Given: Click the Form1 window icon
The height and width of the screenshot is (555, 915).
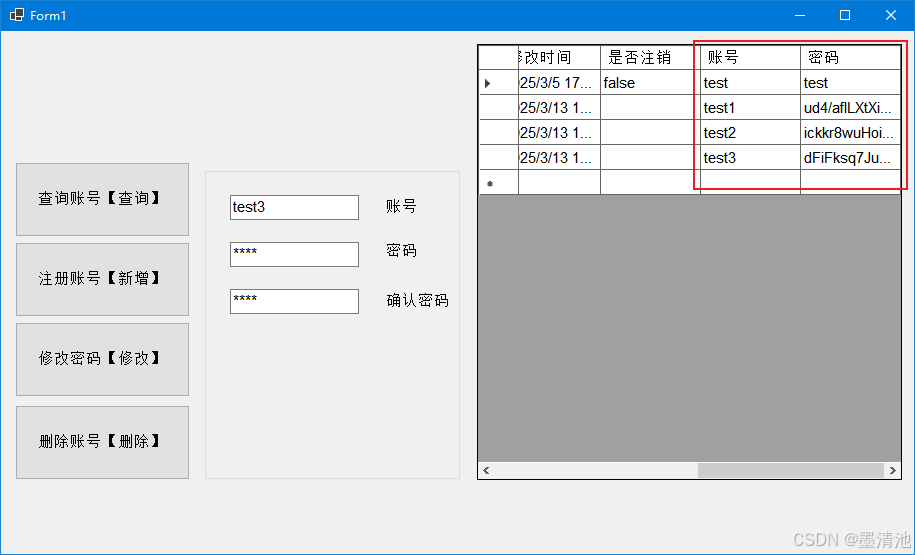Looking at the screenshot, I should [x=16, y=15].
